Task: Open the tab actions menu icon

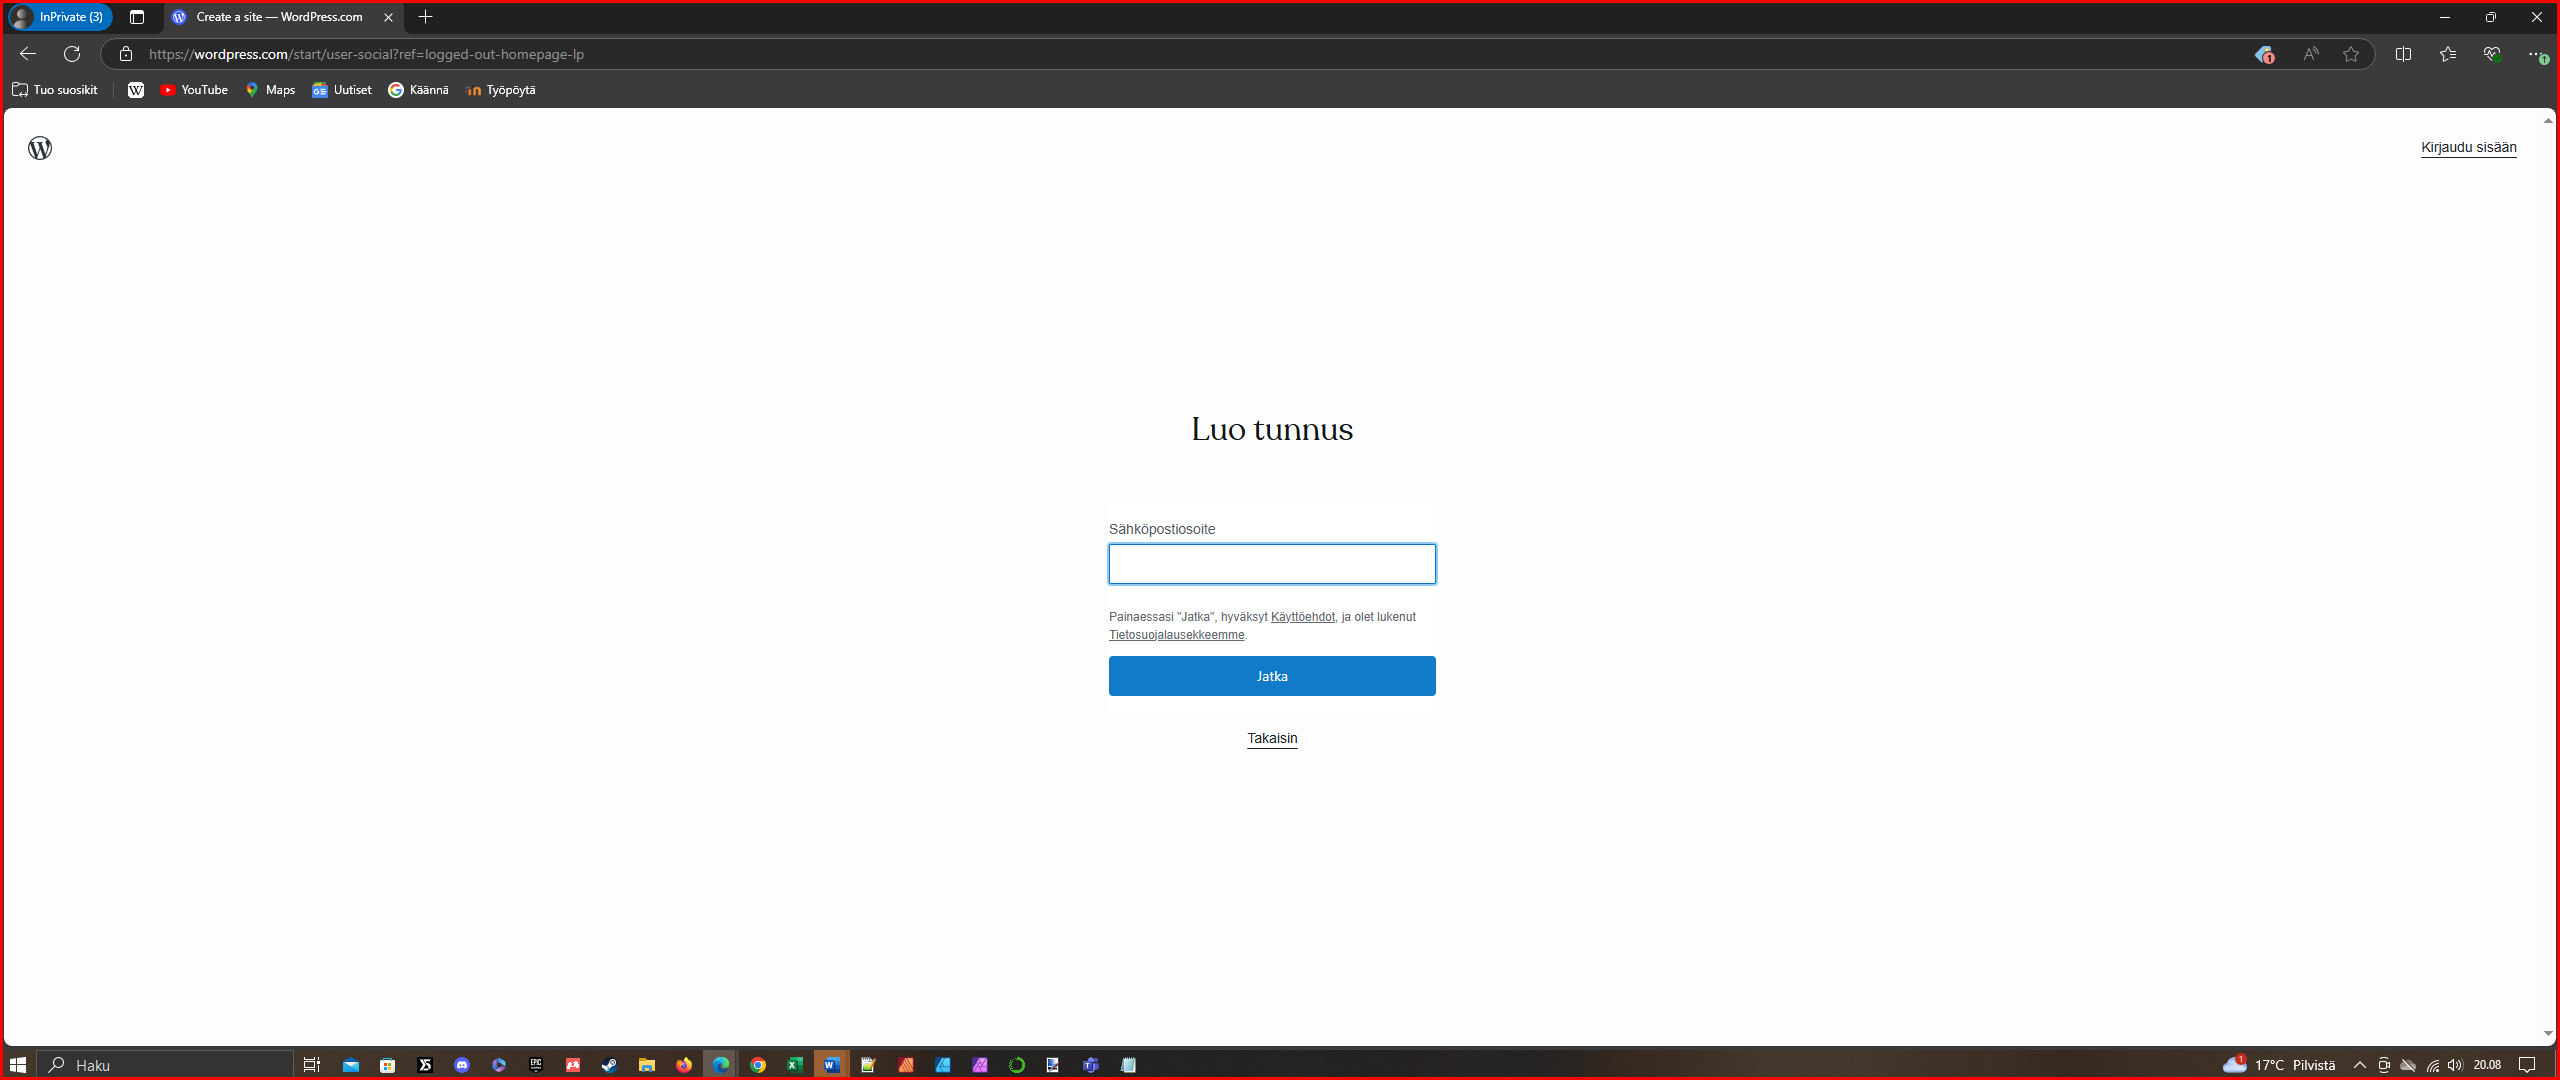Action: pyautogui.click(x=137, y=17)
